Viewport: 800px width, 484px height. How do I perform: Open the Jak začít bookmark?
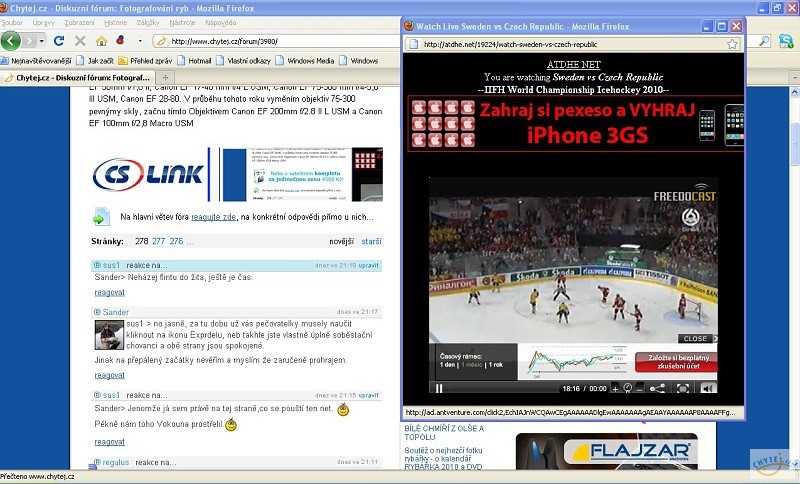click(x=95, y=61)
